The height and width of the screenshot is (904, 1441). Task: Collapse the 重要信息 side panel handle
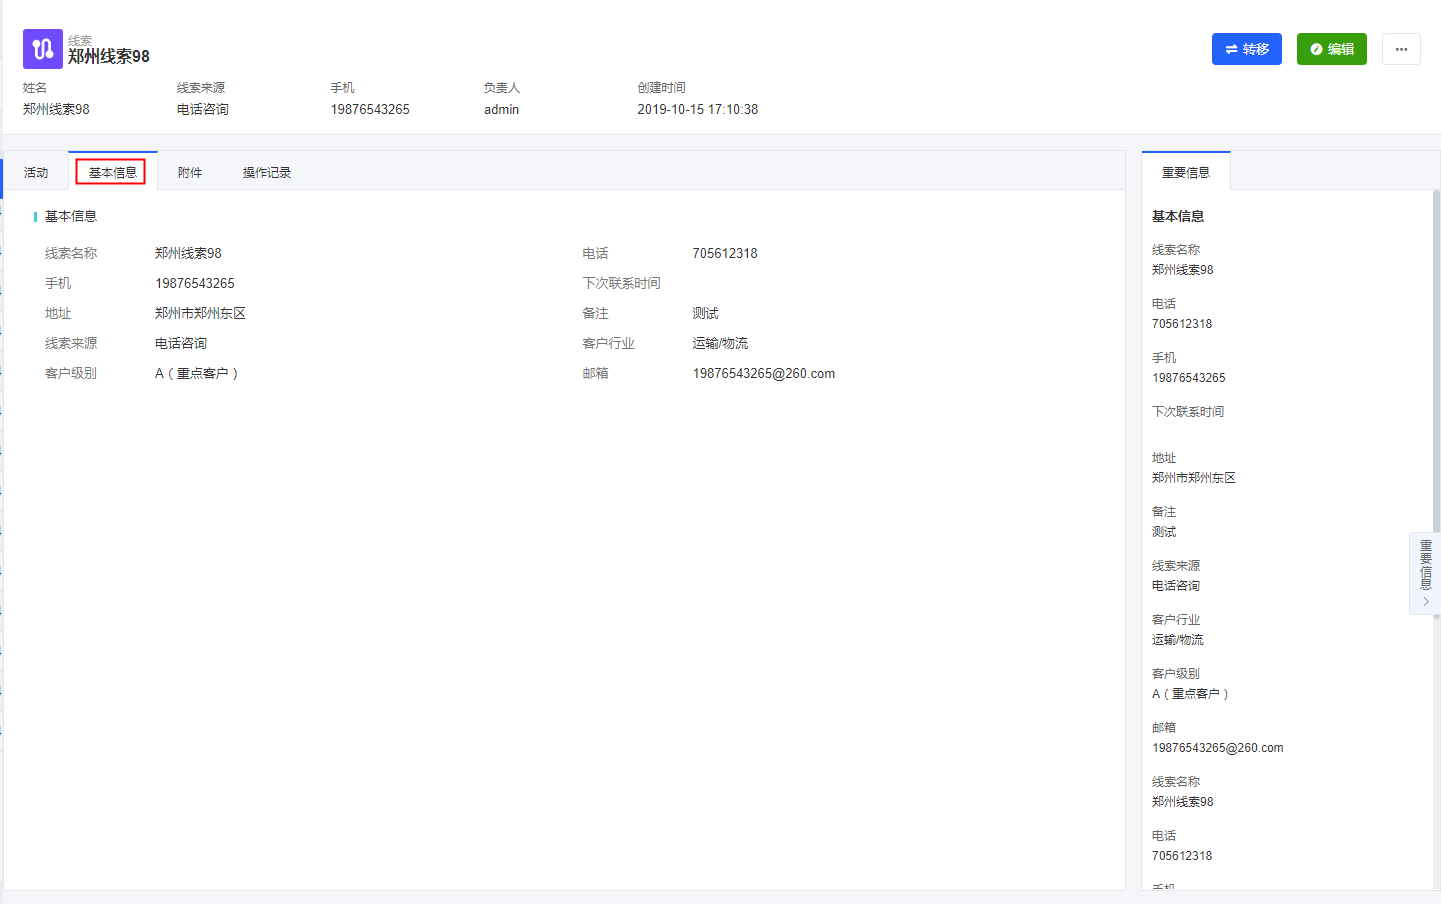click(1425, 575)
